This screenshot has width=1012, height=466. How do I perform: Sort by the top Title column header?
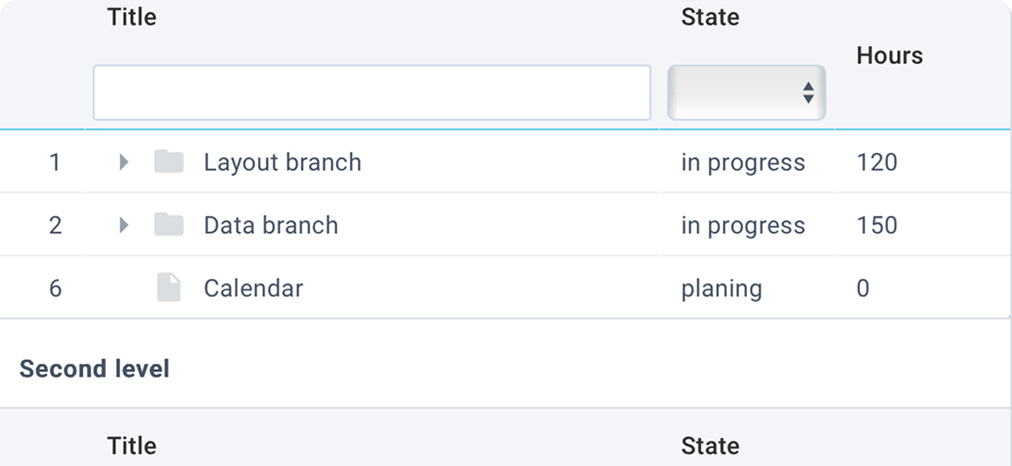click(132, 17)
